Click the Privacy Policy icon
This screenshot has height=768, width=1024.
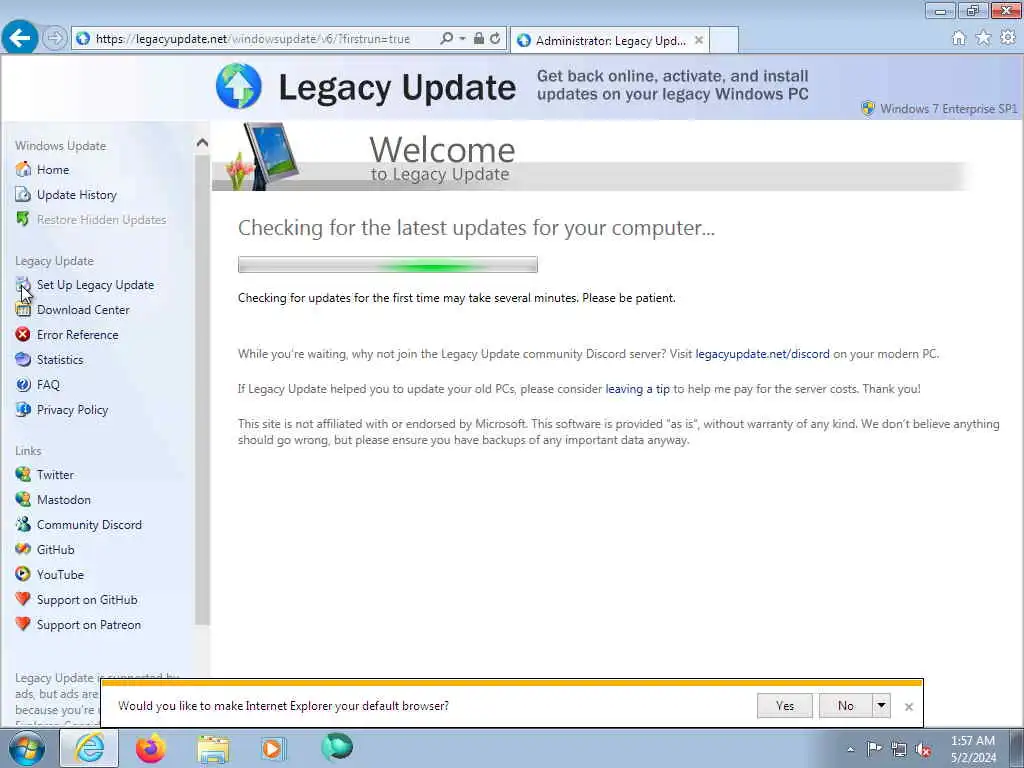(x=23, y=409)
